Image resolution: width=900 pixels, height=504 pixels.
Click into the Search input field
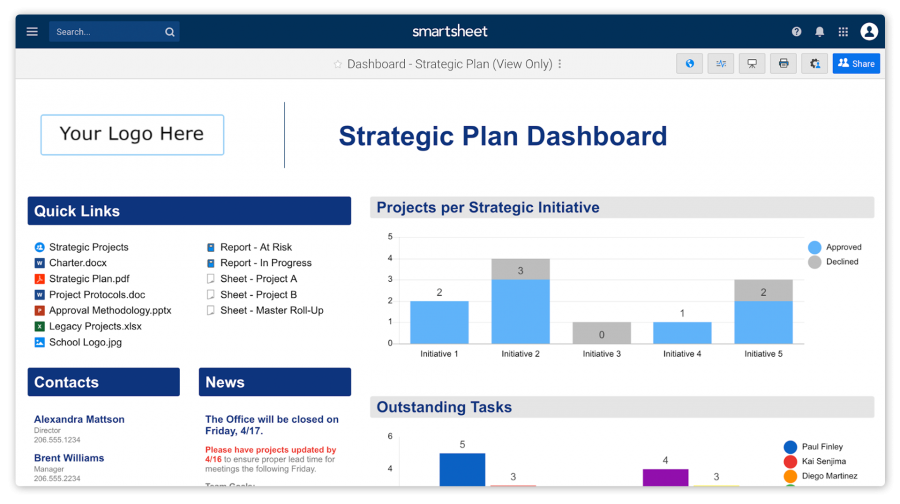105,32
